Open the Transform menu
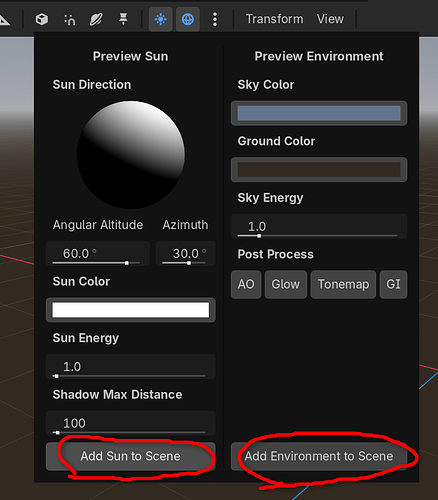The height and width of the screenshot is (500, 438). click(275, 19)
